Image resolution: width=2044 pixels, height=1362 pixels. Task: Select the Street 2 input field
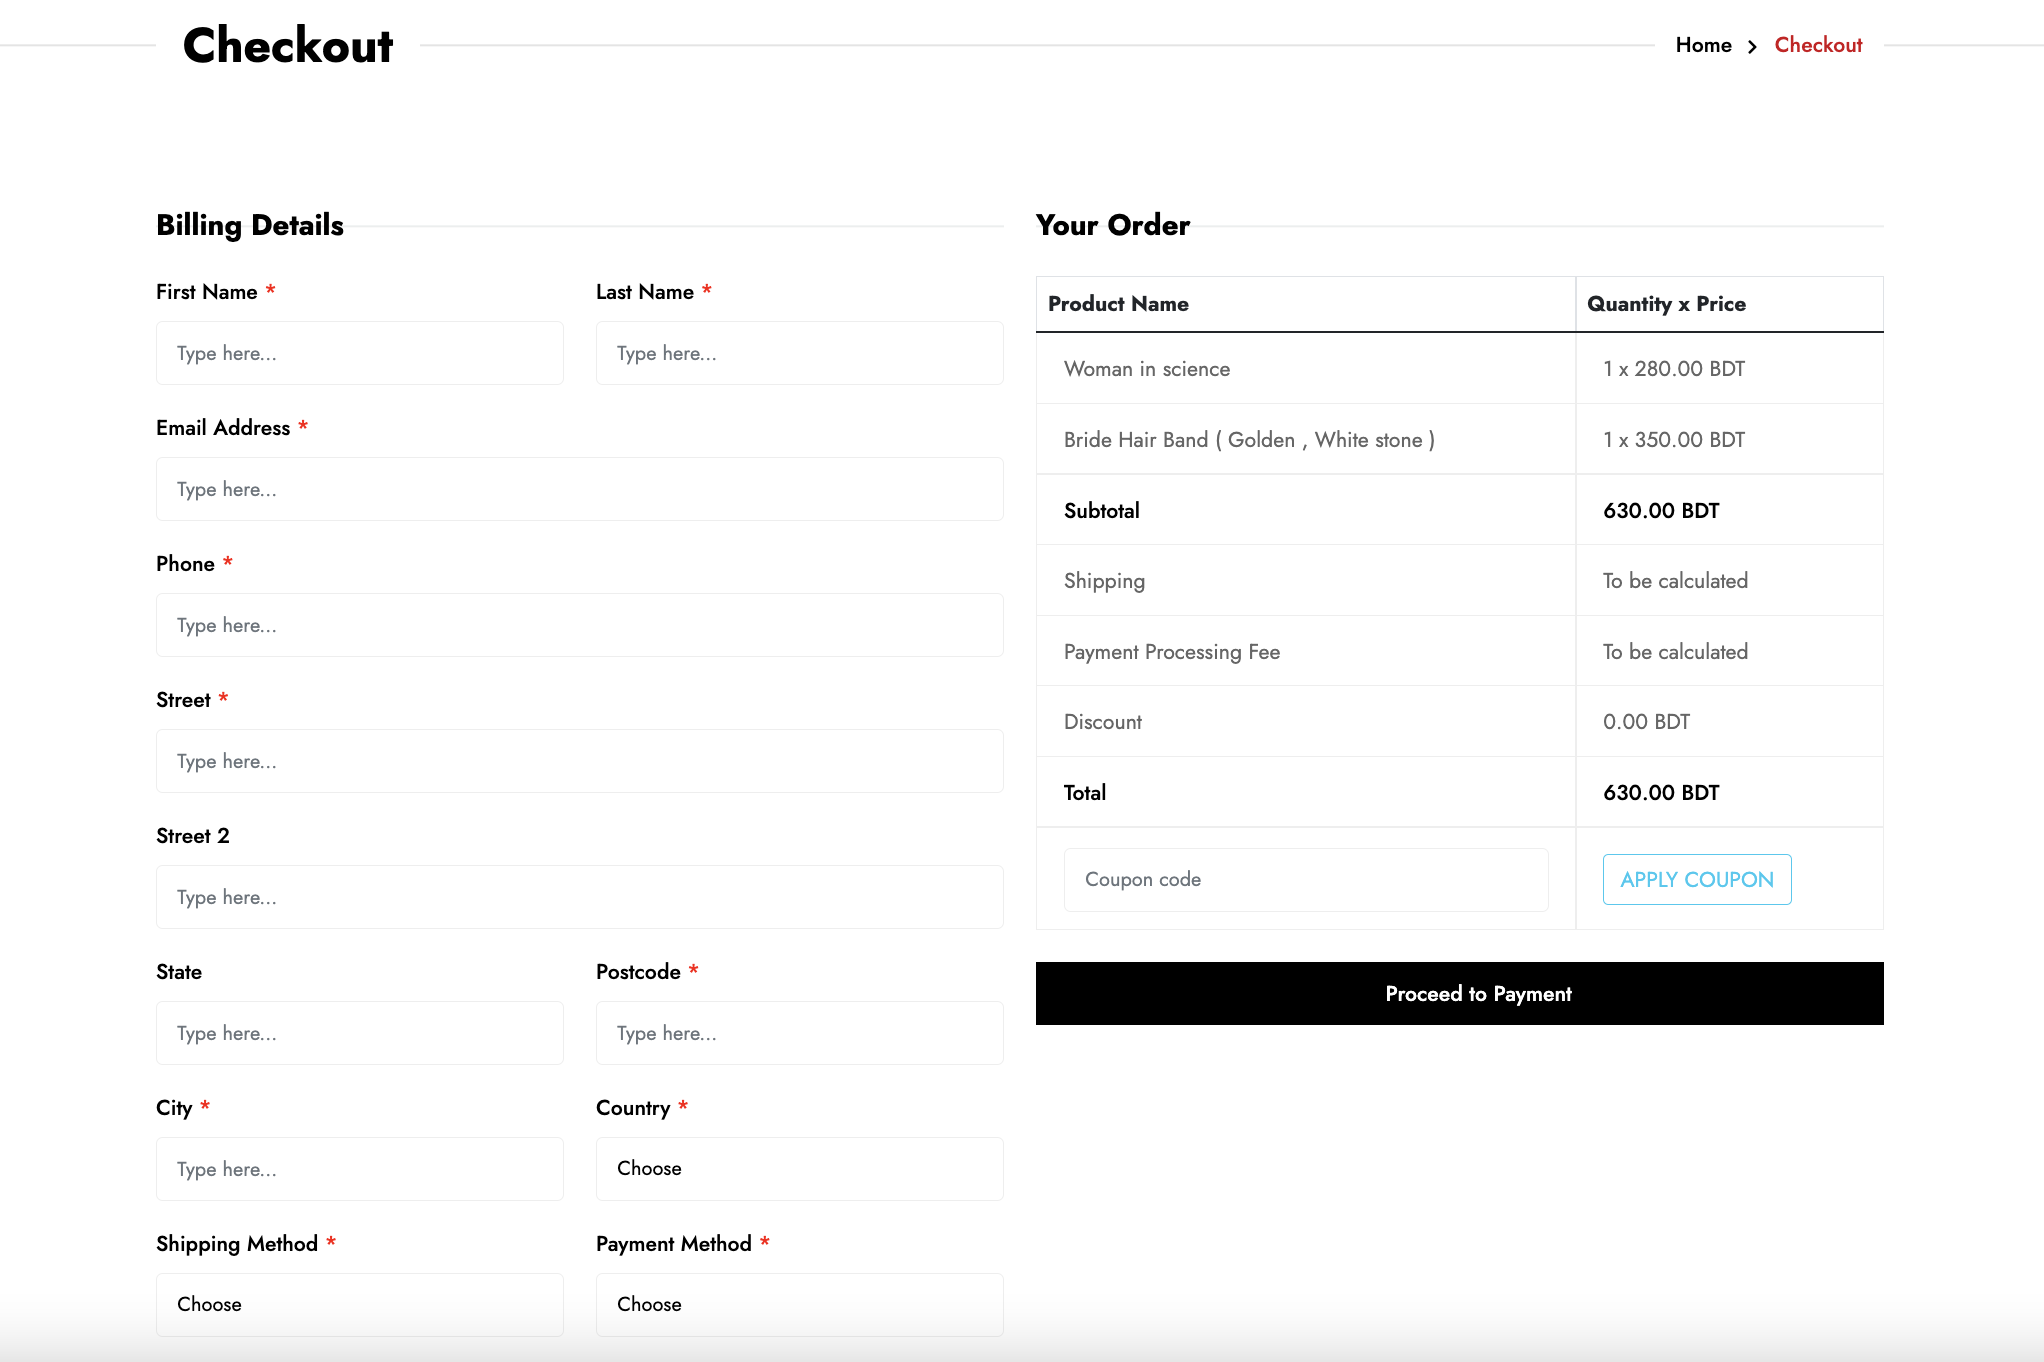(x=580, y=897)
